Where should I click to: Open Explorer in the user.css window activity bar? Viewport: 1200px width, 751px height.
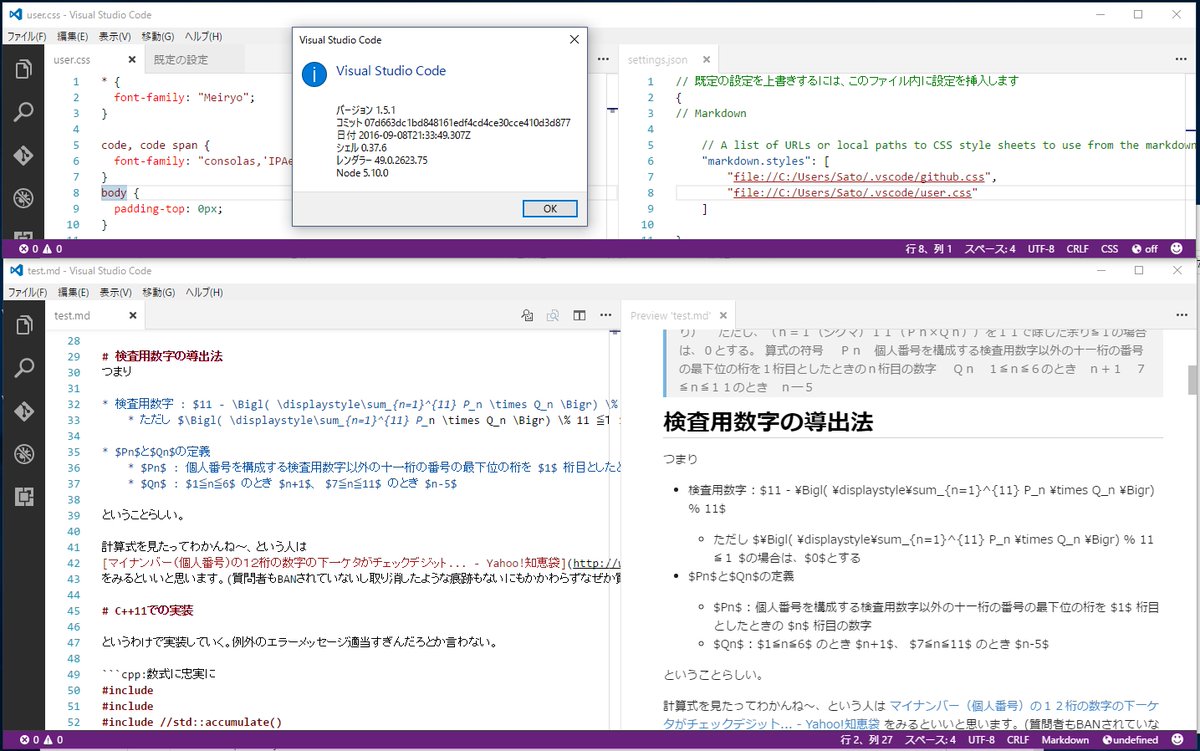[22, 69]
